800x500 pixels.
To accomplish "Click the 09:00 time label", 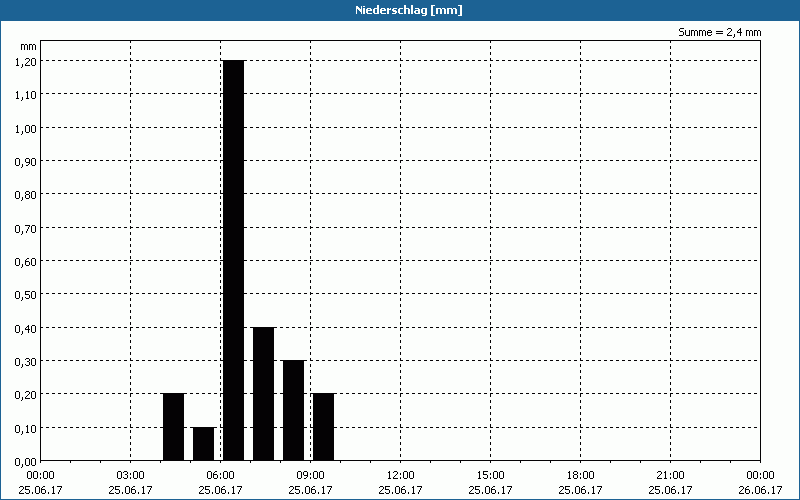I will tap(310, 476).
